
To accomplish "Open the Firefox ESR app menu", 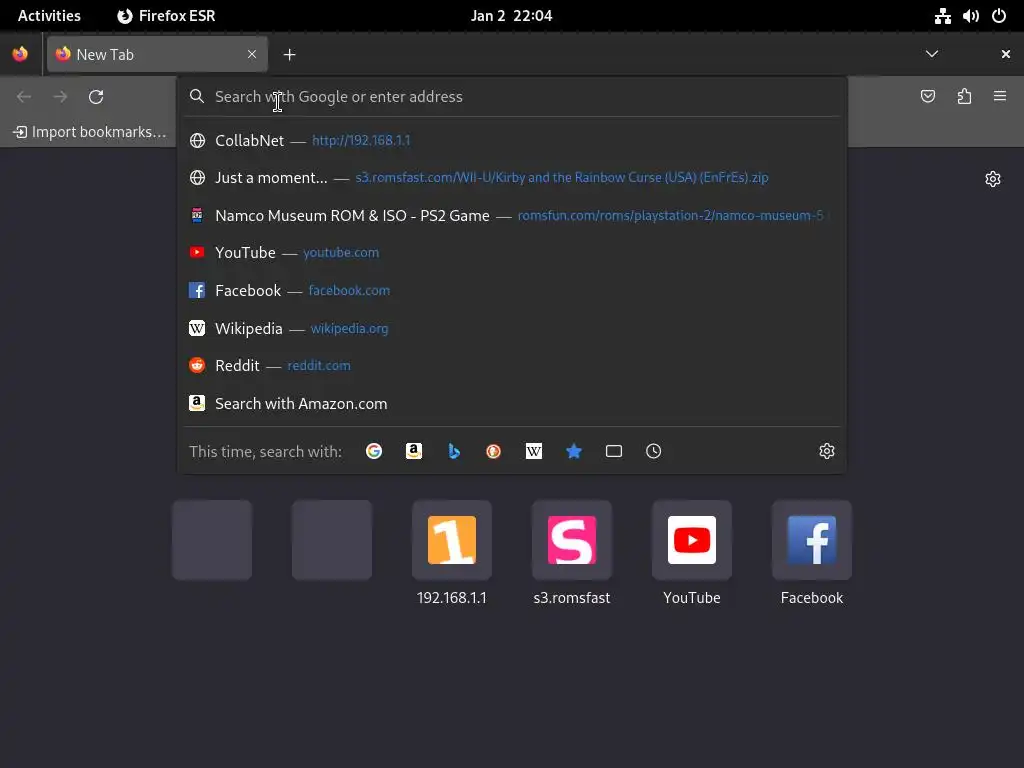I will click(x=166, y=16).
